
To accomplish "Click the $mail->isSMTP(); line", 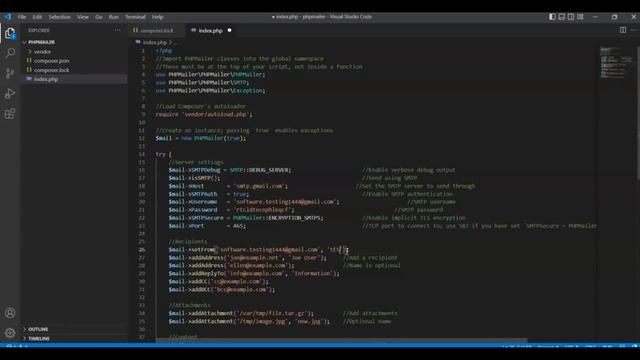I will [194, 178].
